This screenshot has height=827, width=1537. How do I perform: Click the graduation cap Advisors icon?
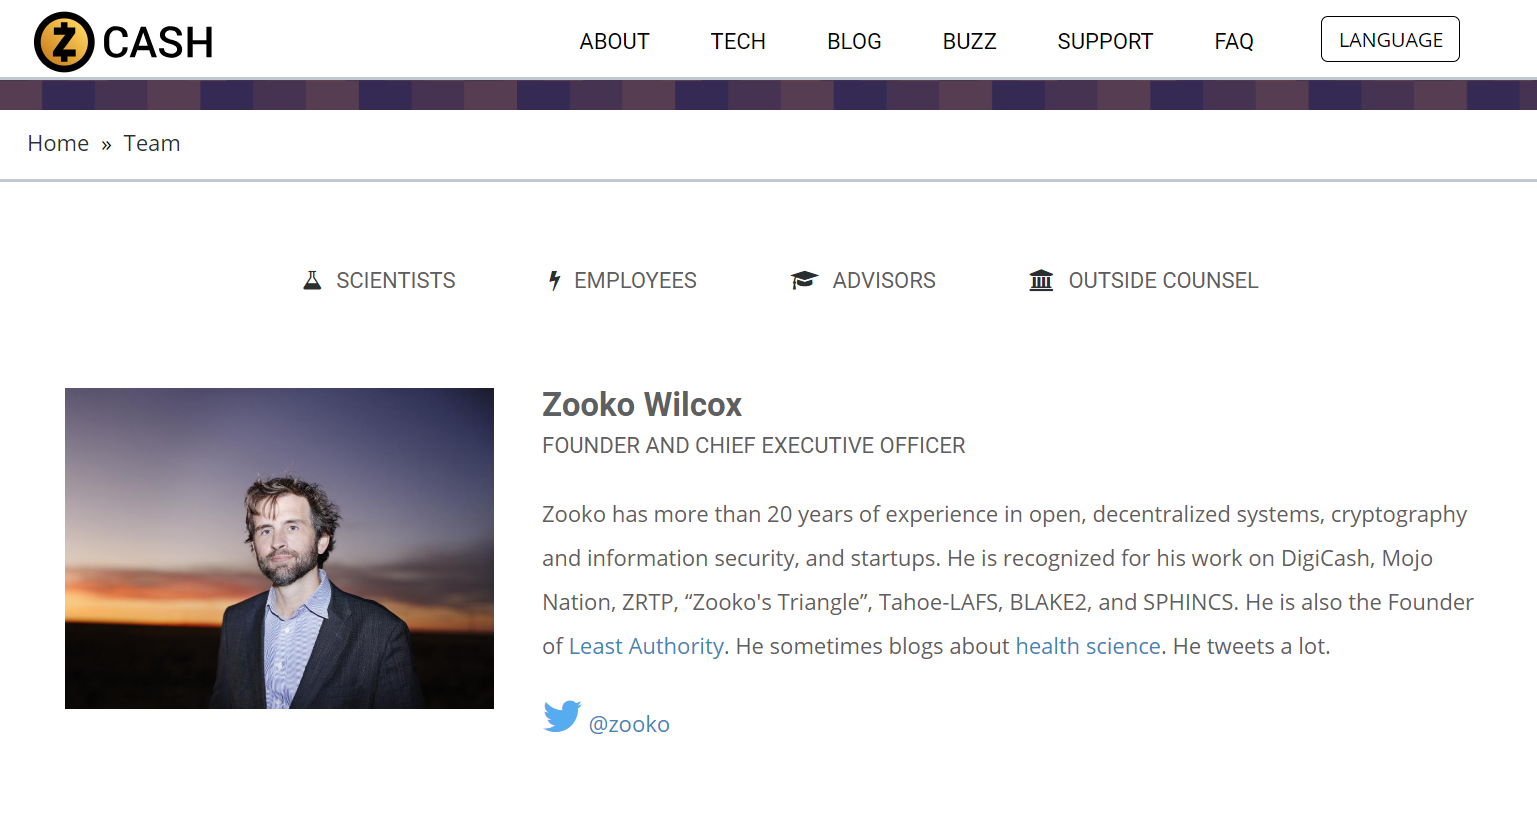804,280
